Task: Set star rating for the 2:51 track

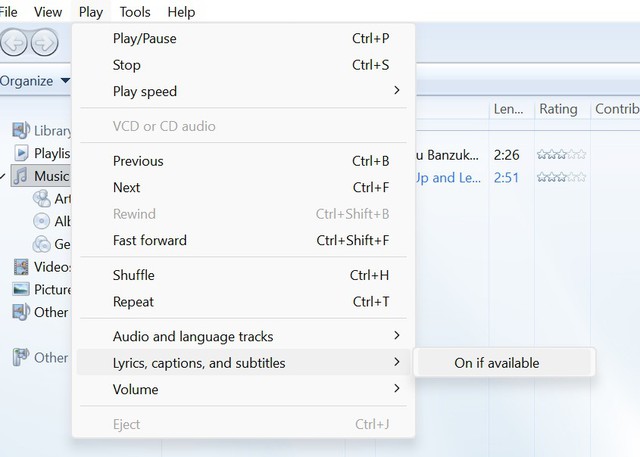Action: (562, 177)
